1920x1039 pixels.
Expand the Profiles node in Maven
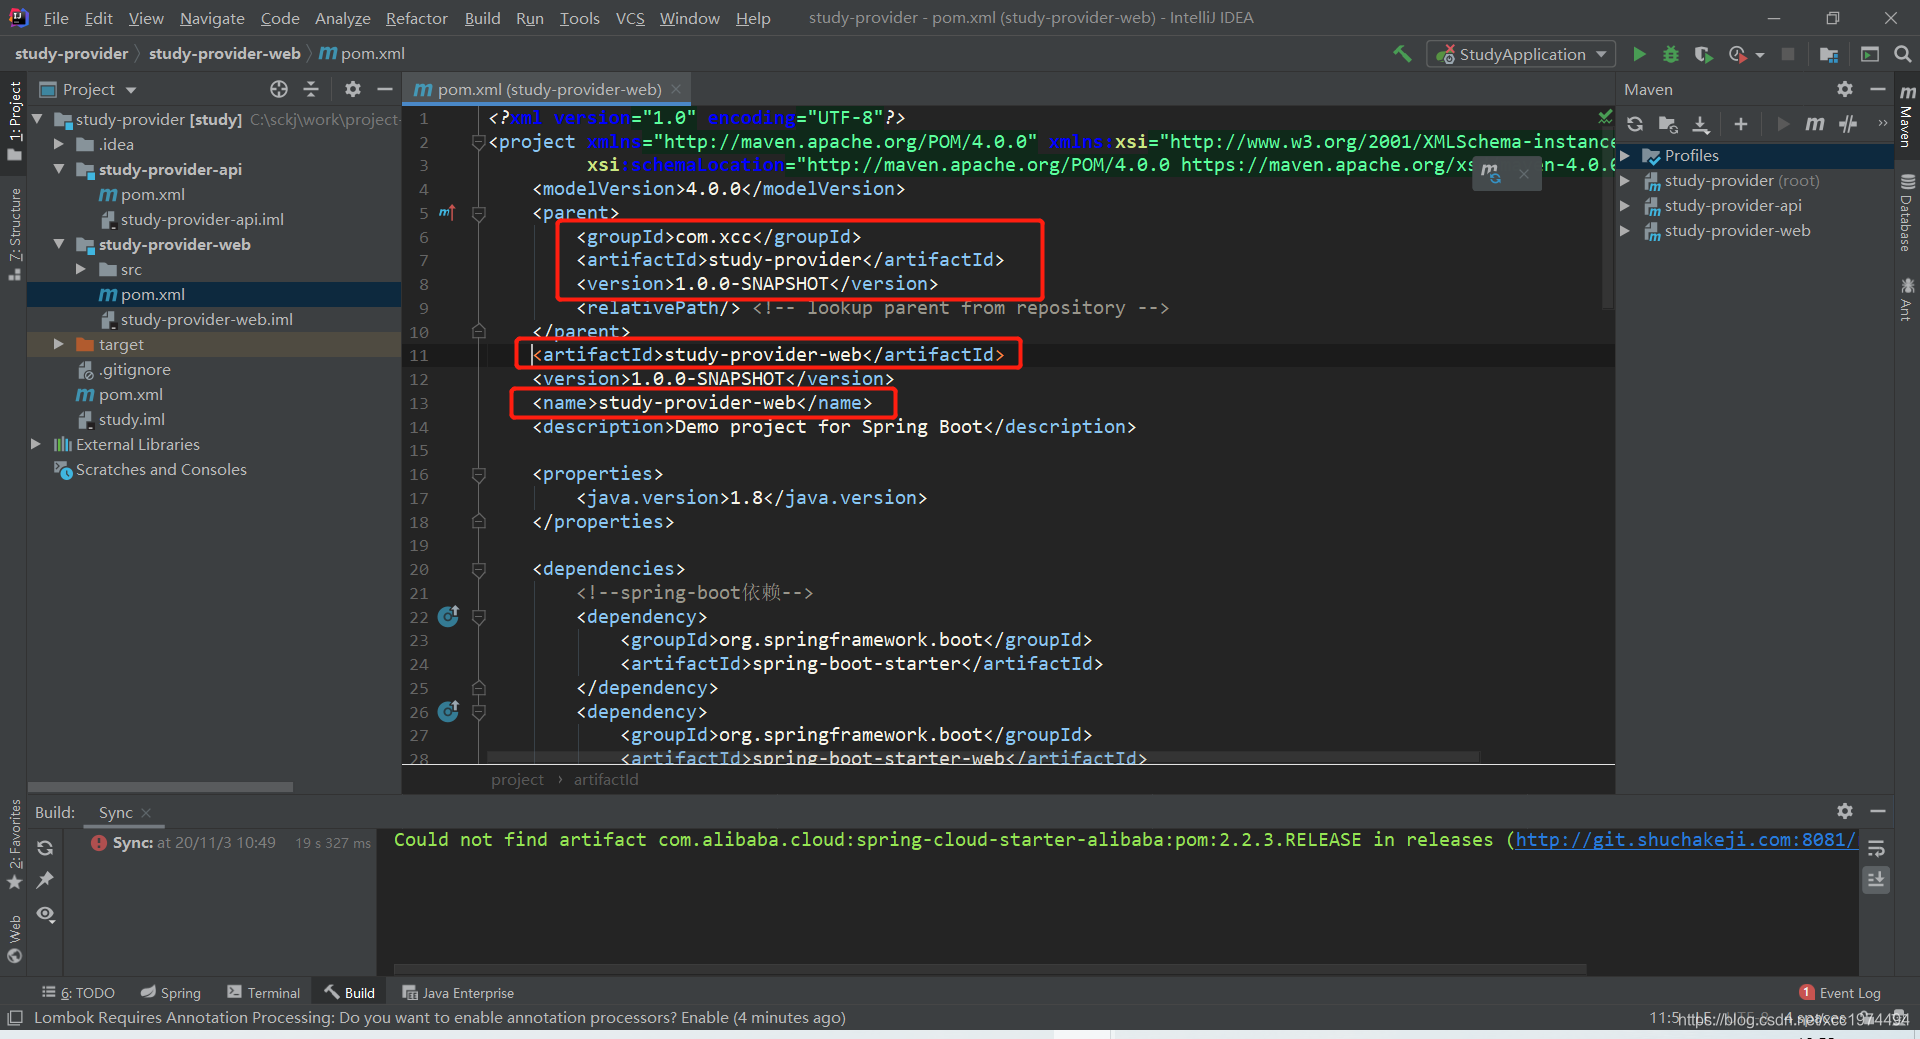click(x=1625, y=156)
